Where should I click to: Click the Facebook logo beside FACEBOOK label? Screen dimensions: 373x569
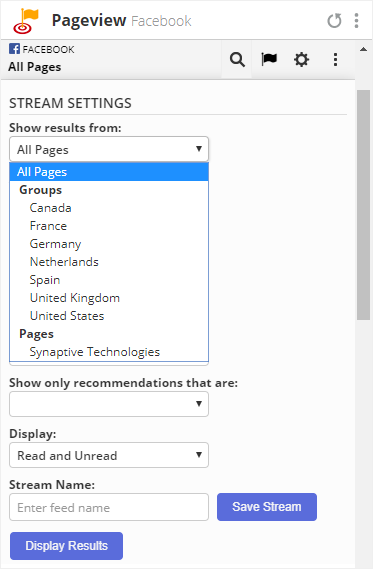(x=15, y=49)
